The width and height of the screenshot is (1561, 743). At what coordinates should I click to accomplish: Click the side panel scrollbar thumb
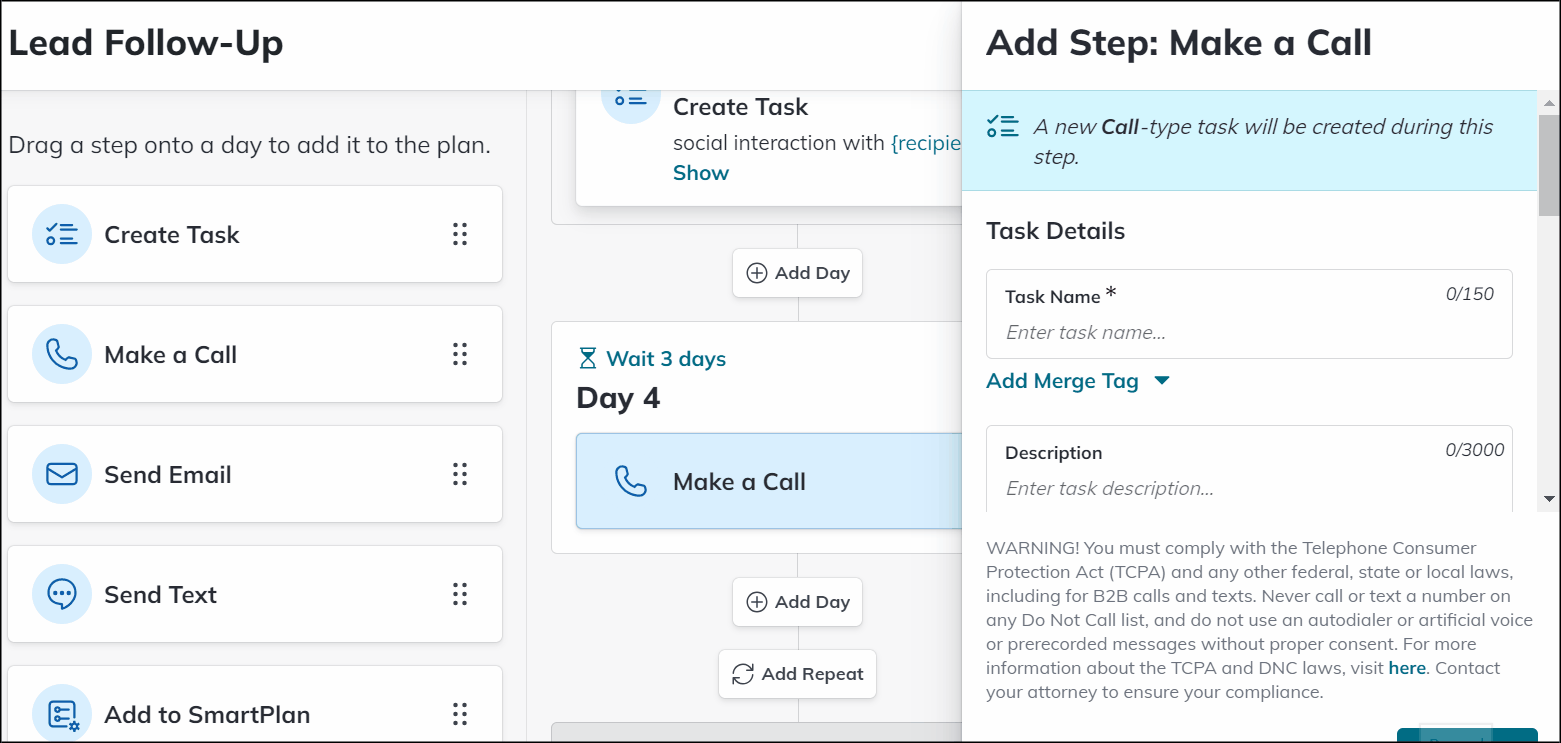pos(1549,163)
